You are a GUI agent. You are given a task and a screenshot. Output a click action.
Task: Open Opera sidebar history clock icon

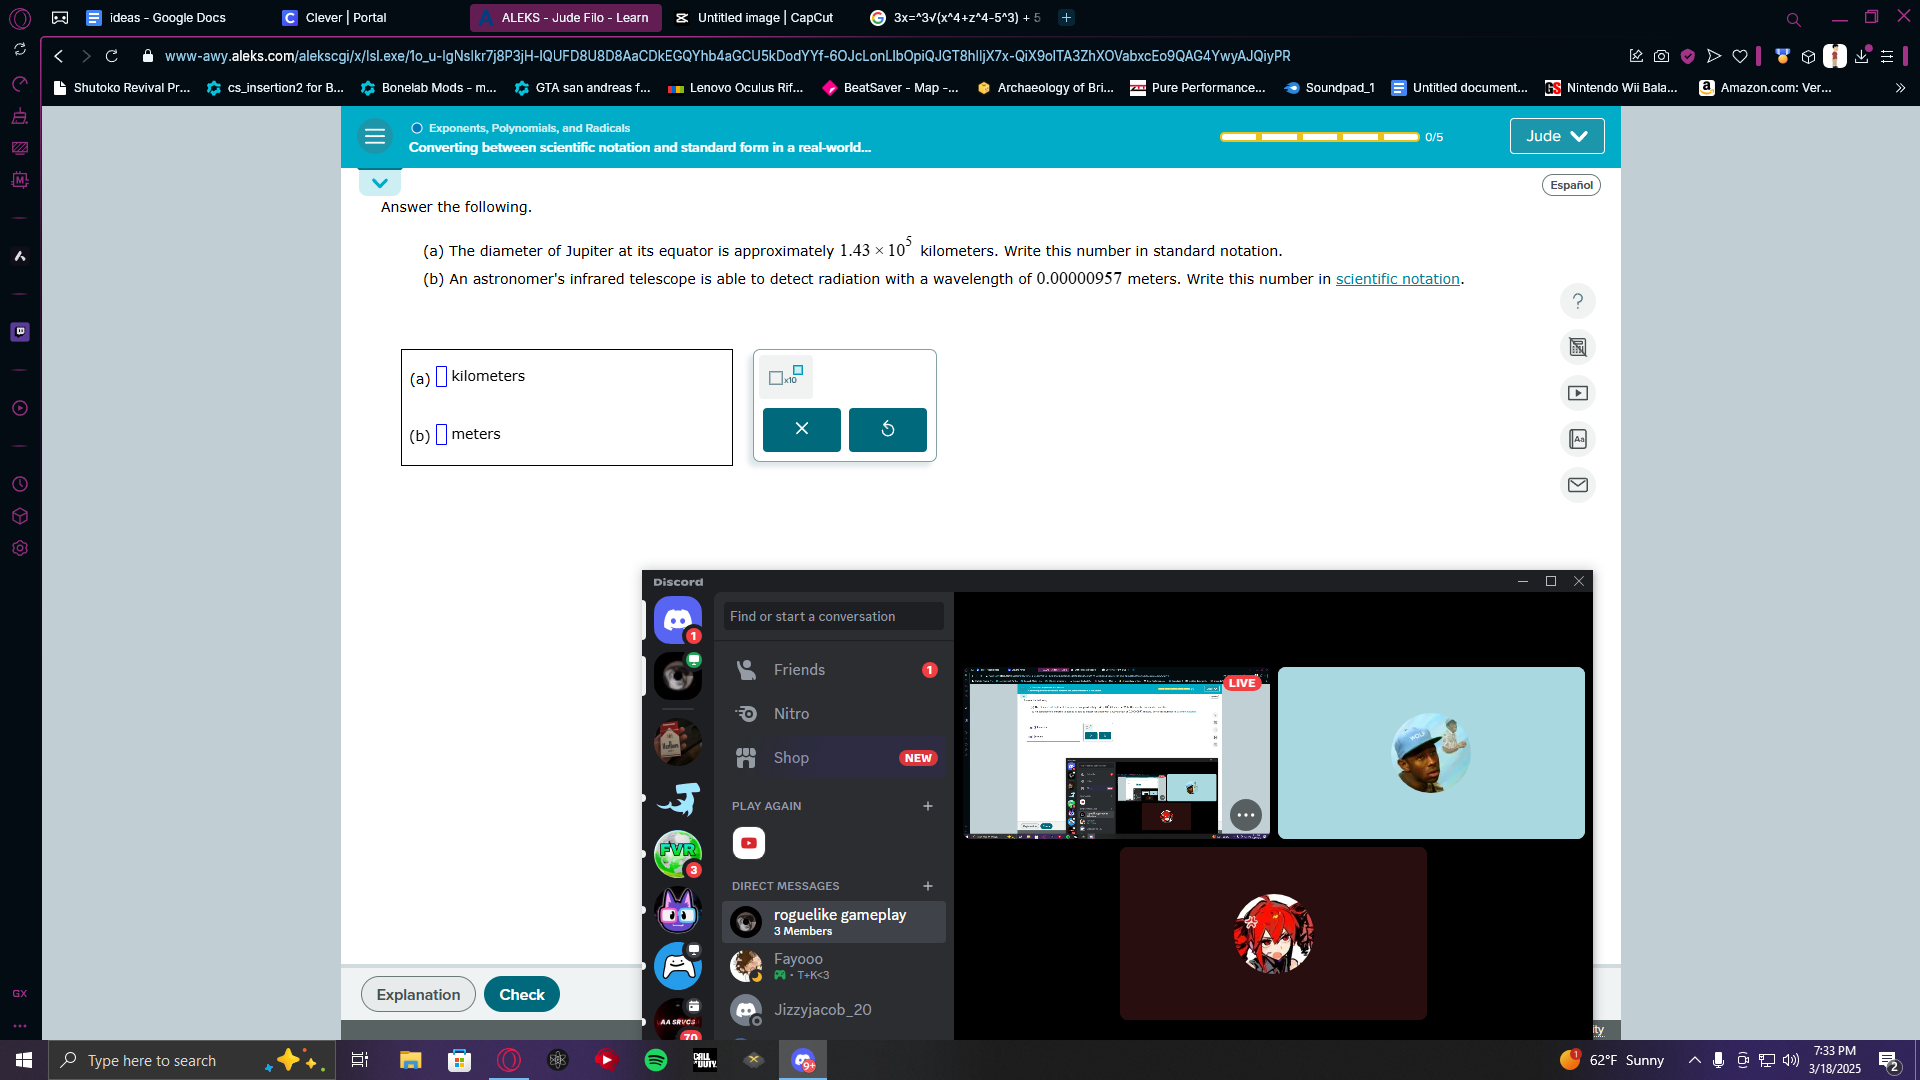(x=20, y=484)
